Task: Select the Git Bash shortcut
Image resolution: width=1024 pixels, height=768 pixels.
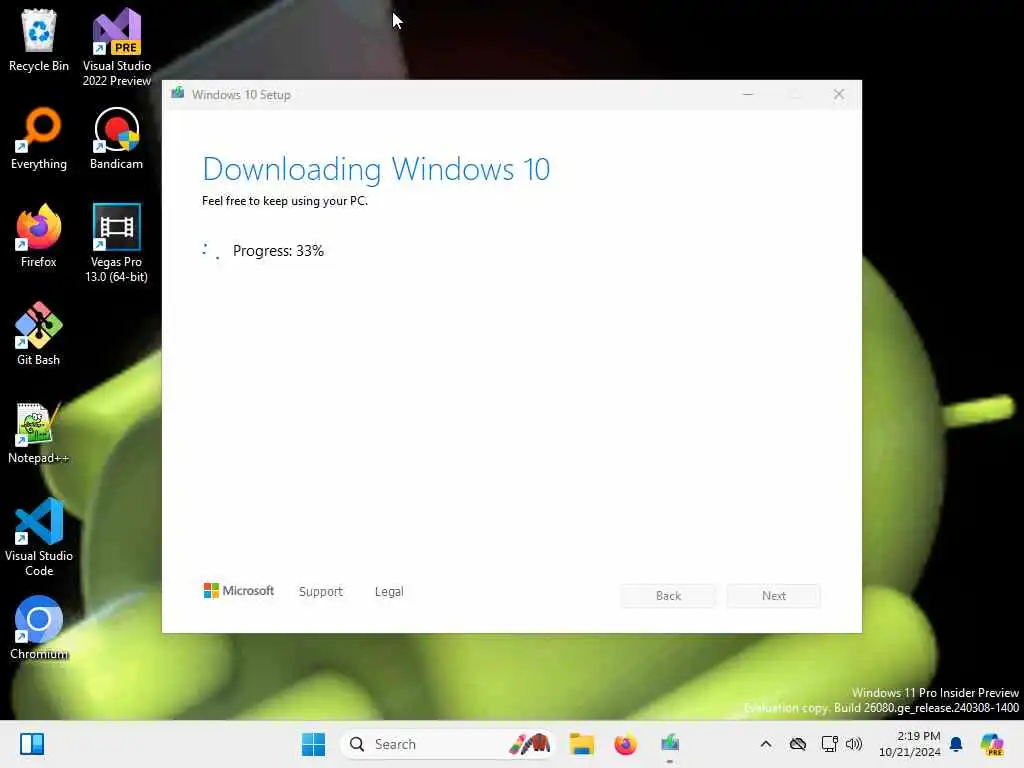Action: click(39, 334)
